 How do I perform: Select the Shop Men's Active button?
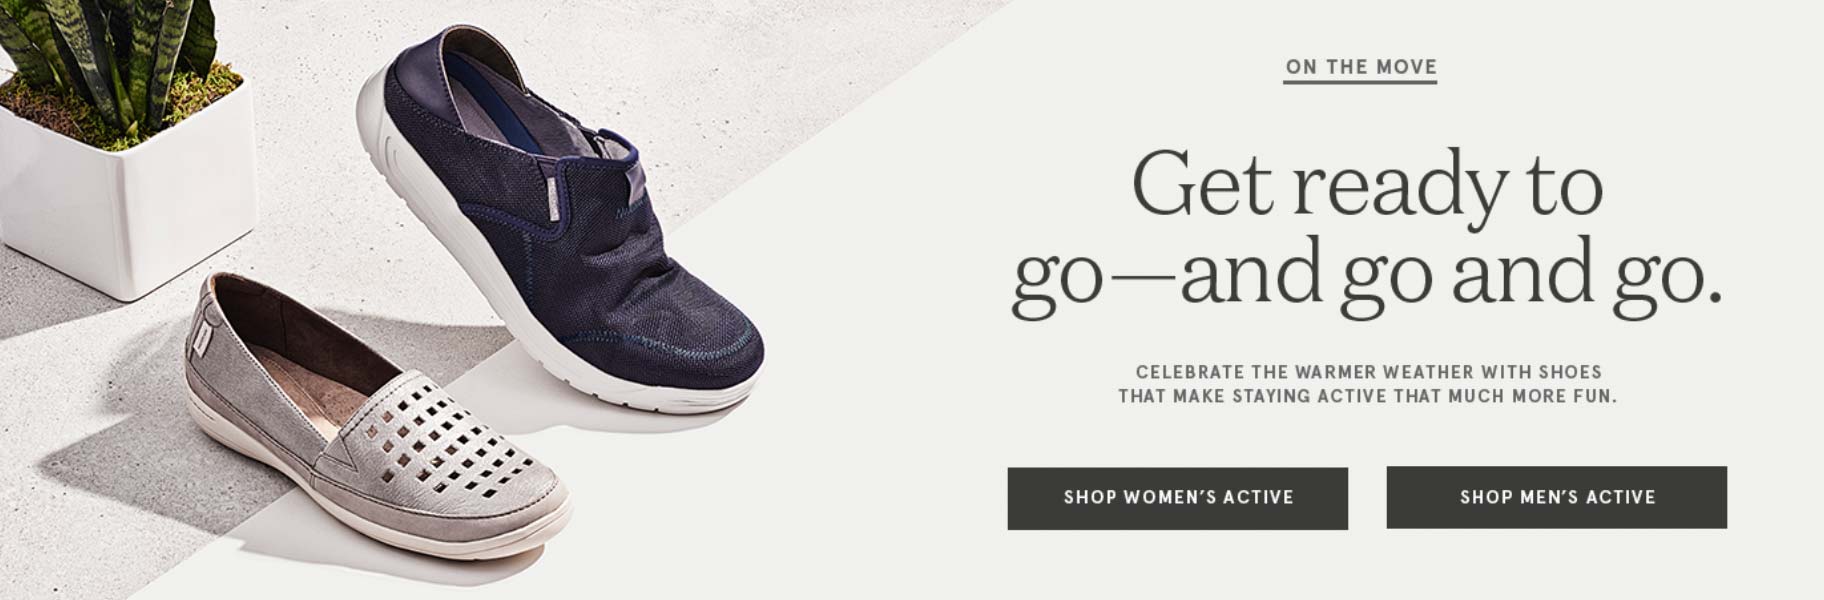1556,497
